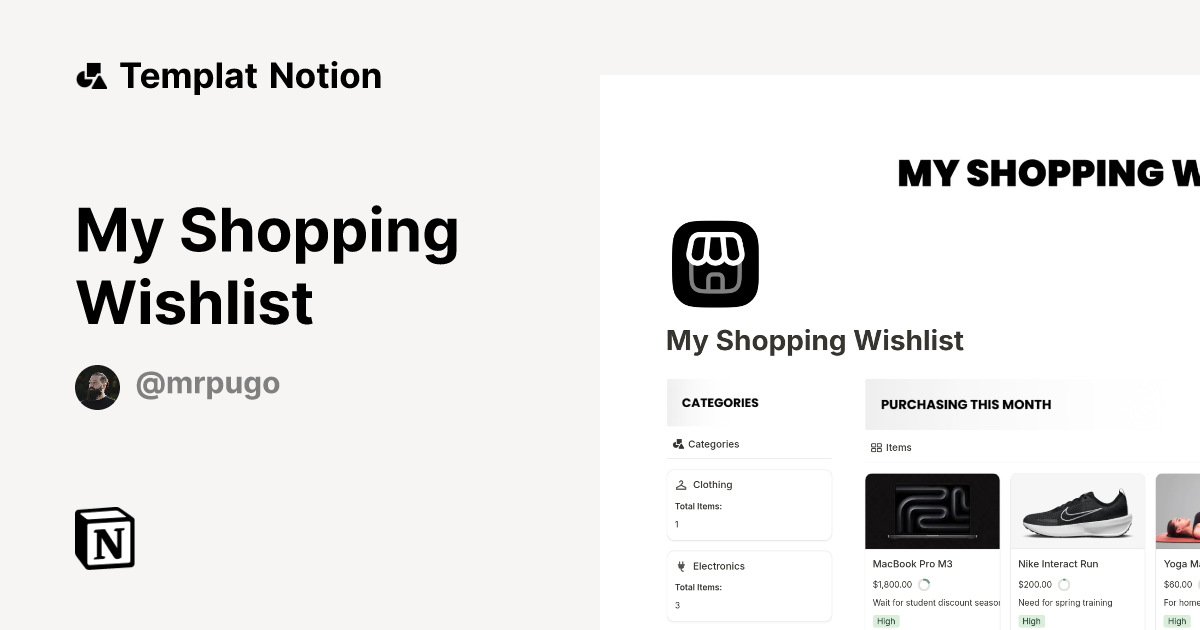Click the plug icon on the Electronics card
The image size is (1200, 630).
(x=681, y=565)
